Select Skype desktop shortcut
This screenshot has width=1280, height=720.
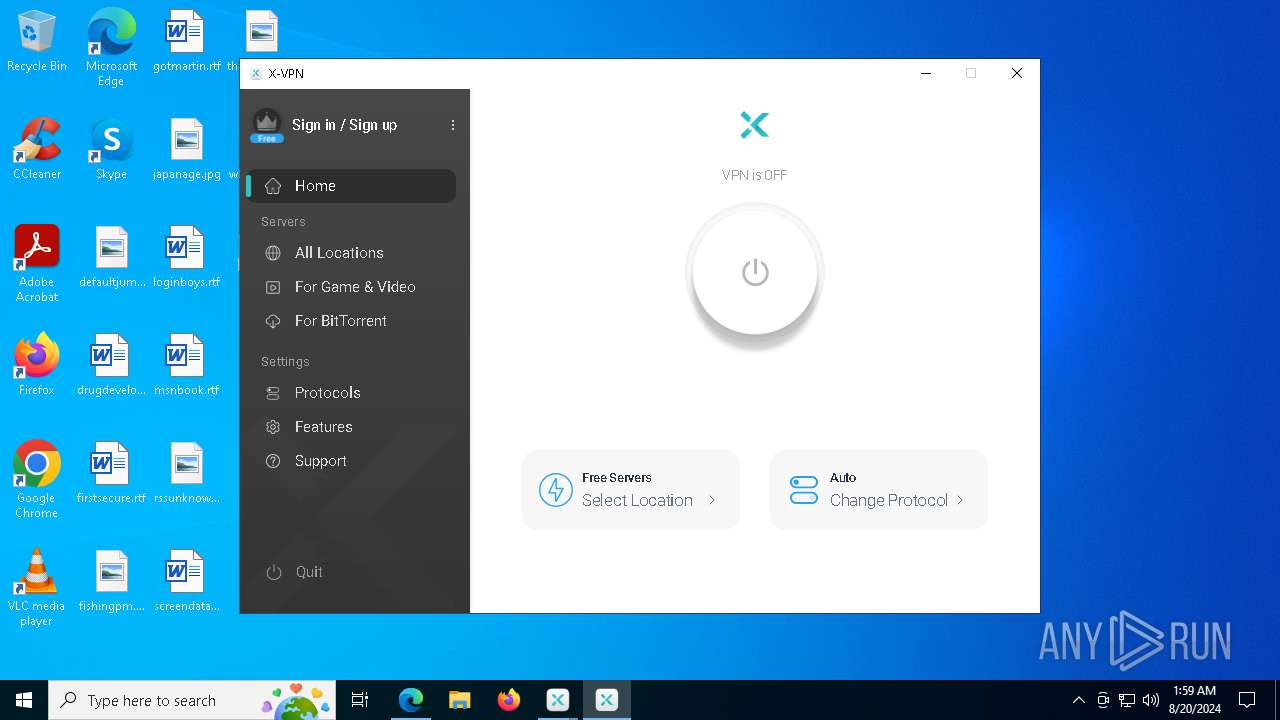click(x=111, y=149)
